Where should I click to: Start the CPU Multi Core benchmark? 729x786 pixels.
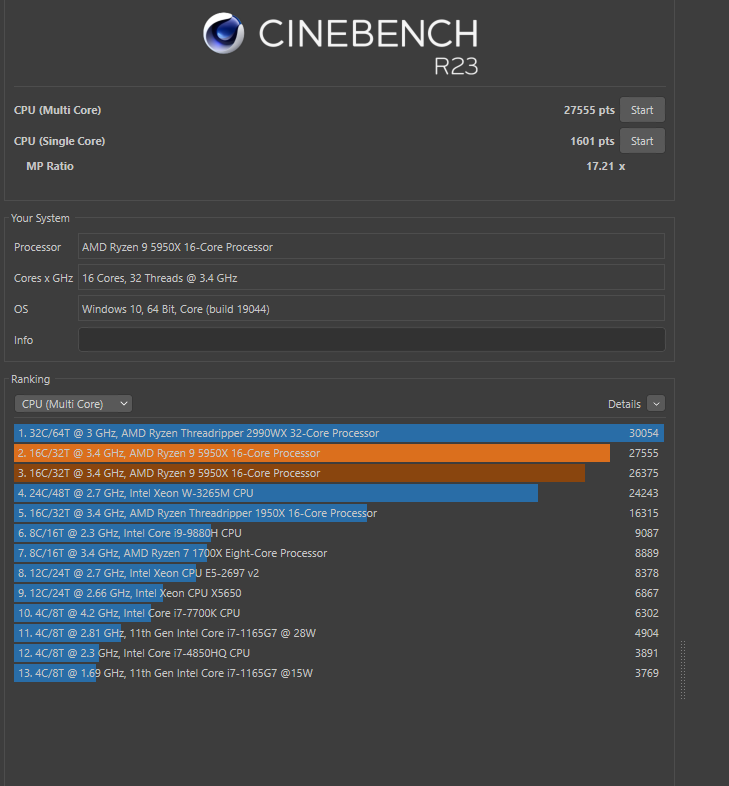coord(642,110)
